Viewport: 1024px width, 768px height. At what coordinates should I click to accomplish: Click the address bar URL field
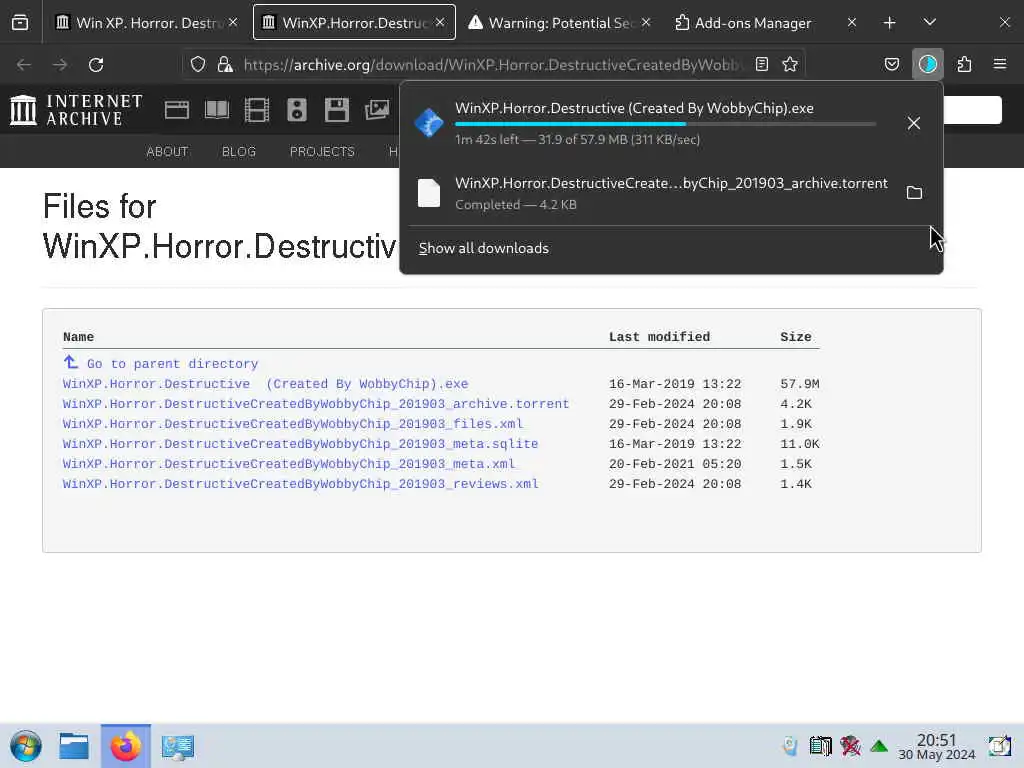tap(493, 65)
